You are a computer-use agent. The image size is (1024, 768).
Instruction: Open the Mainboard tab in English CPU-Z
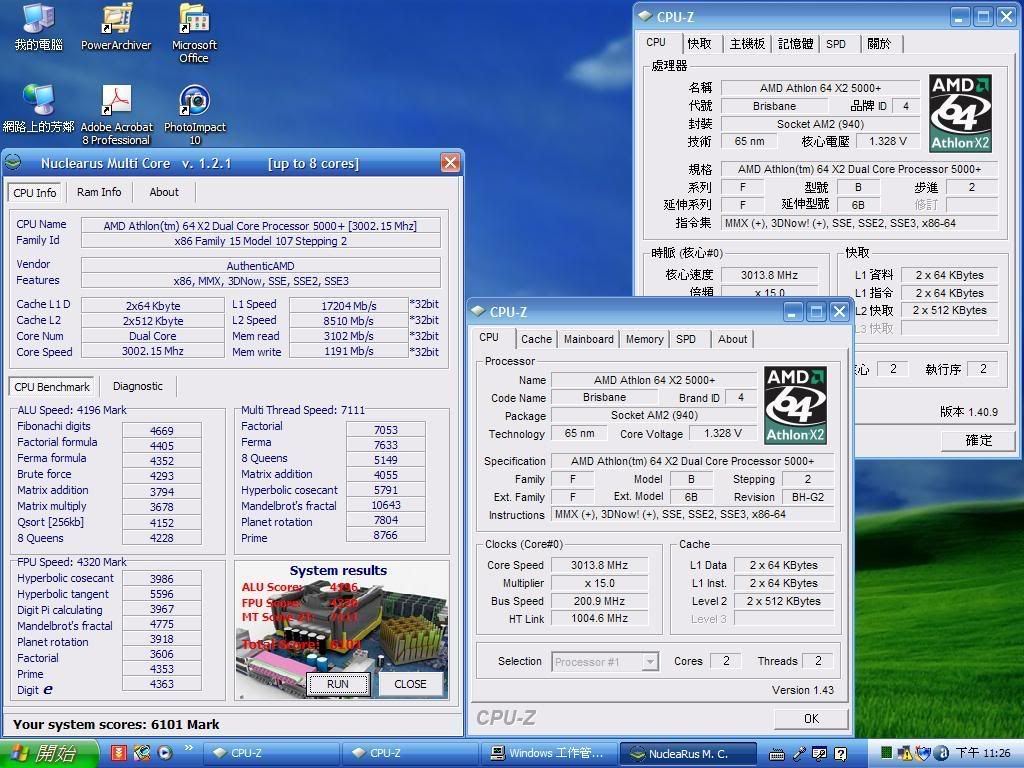588,339
